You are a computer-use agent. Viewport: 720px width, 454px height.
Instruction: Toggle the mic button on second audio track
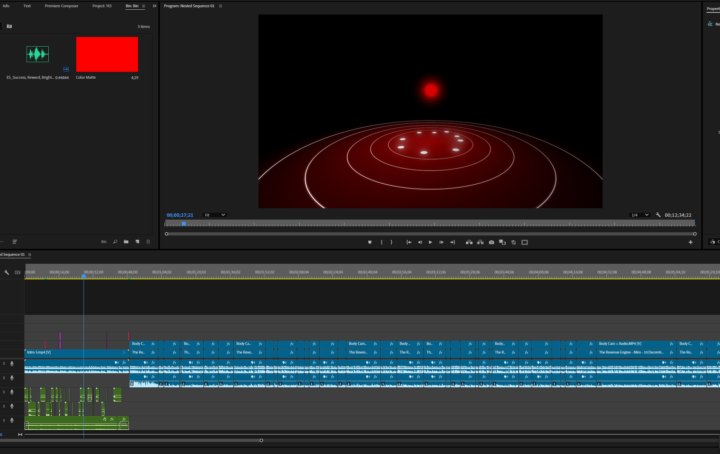tap(12, 377)
